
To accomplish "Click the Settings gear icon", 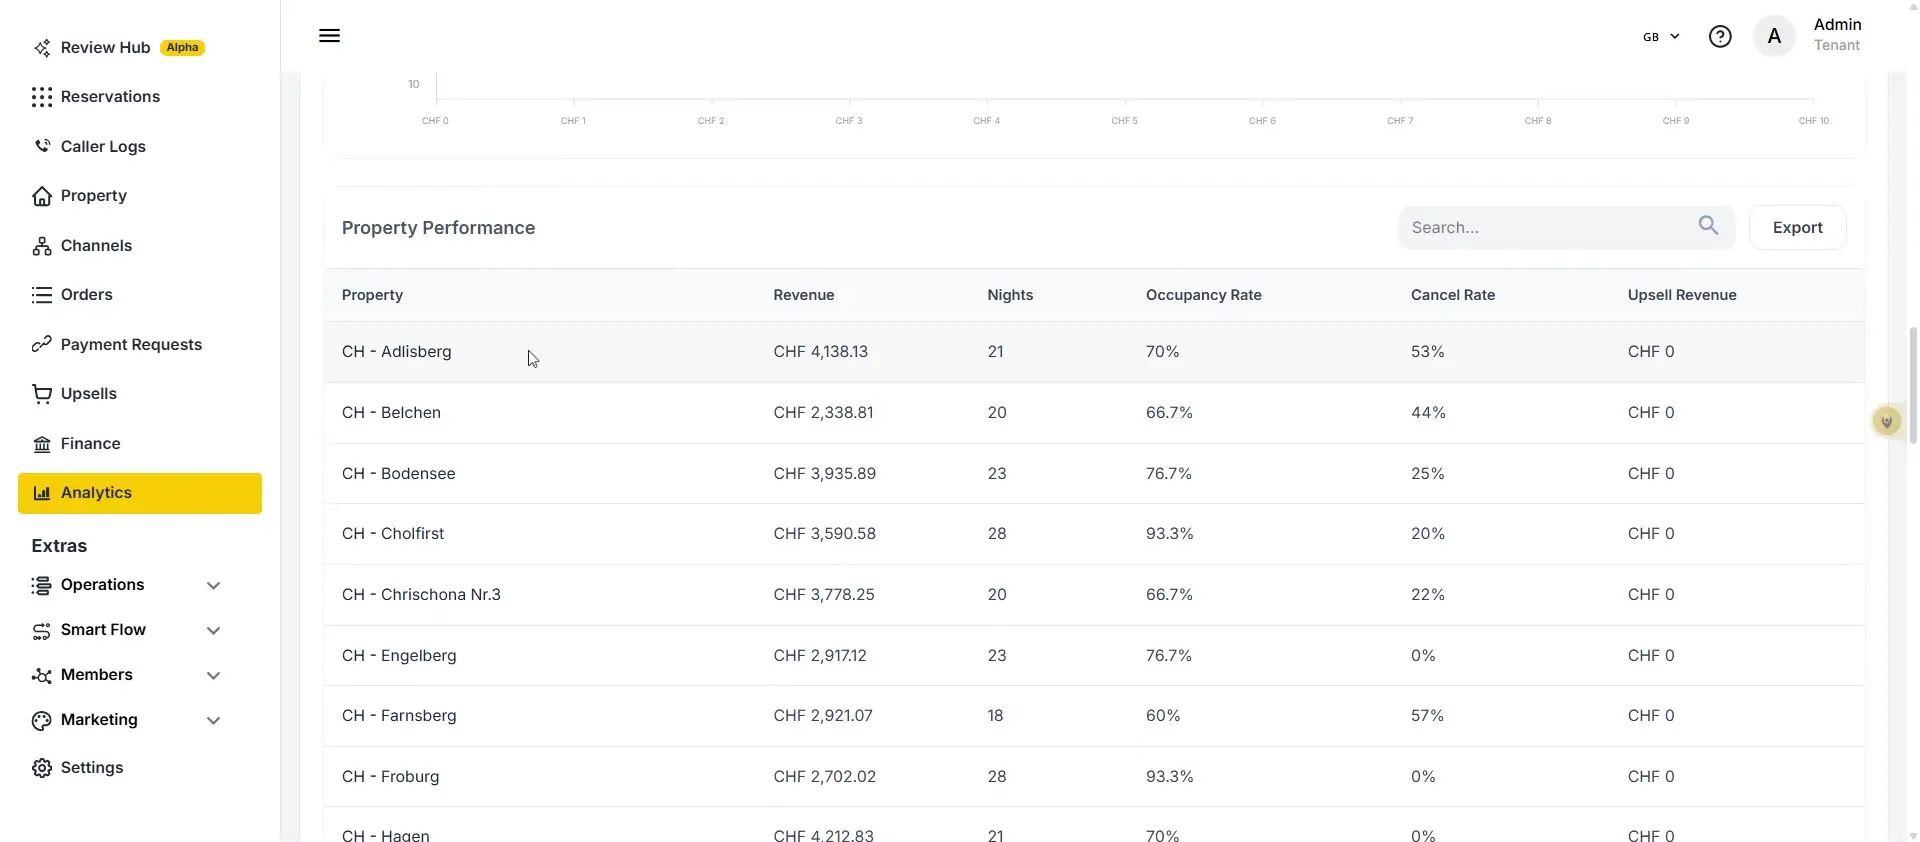I will (42, 768).
